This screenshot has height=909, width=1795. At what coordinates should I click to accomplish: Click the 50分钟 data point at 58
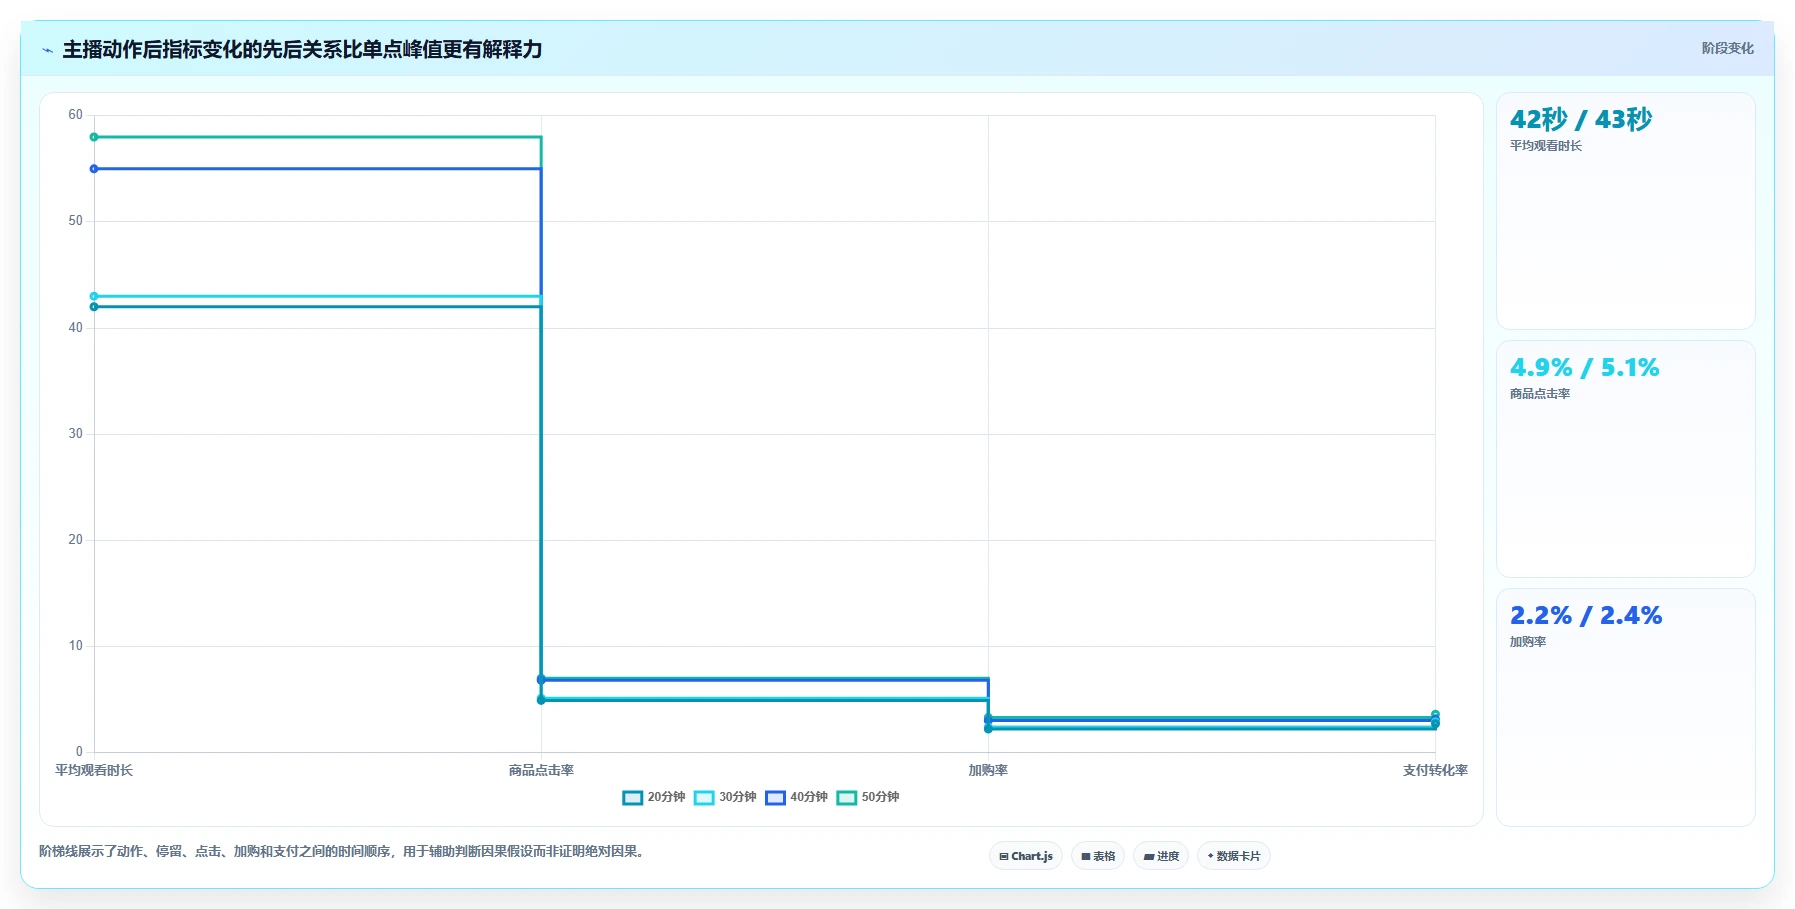tap(94, 137)
